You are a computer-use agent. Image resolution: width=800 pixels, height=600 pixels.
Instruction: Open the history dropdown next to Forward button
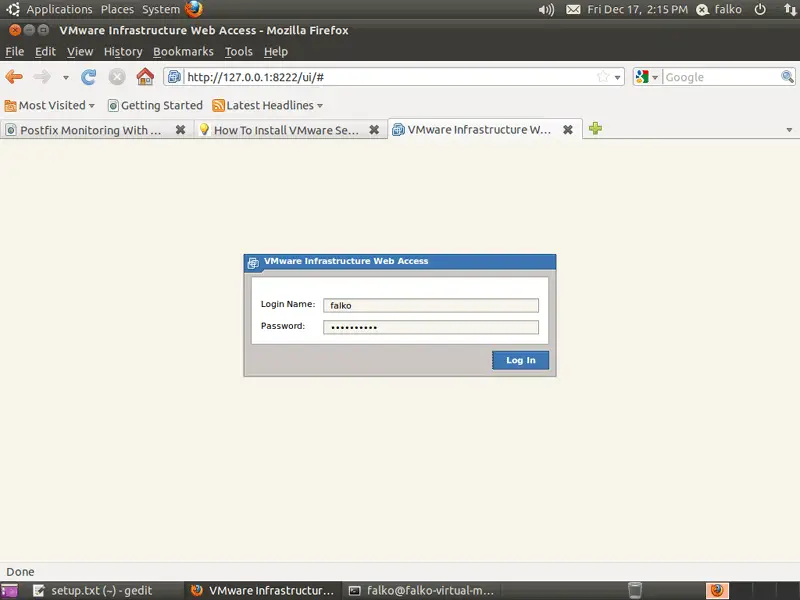tap(66, 78)
